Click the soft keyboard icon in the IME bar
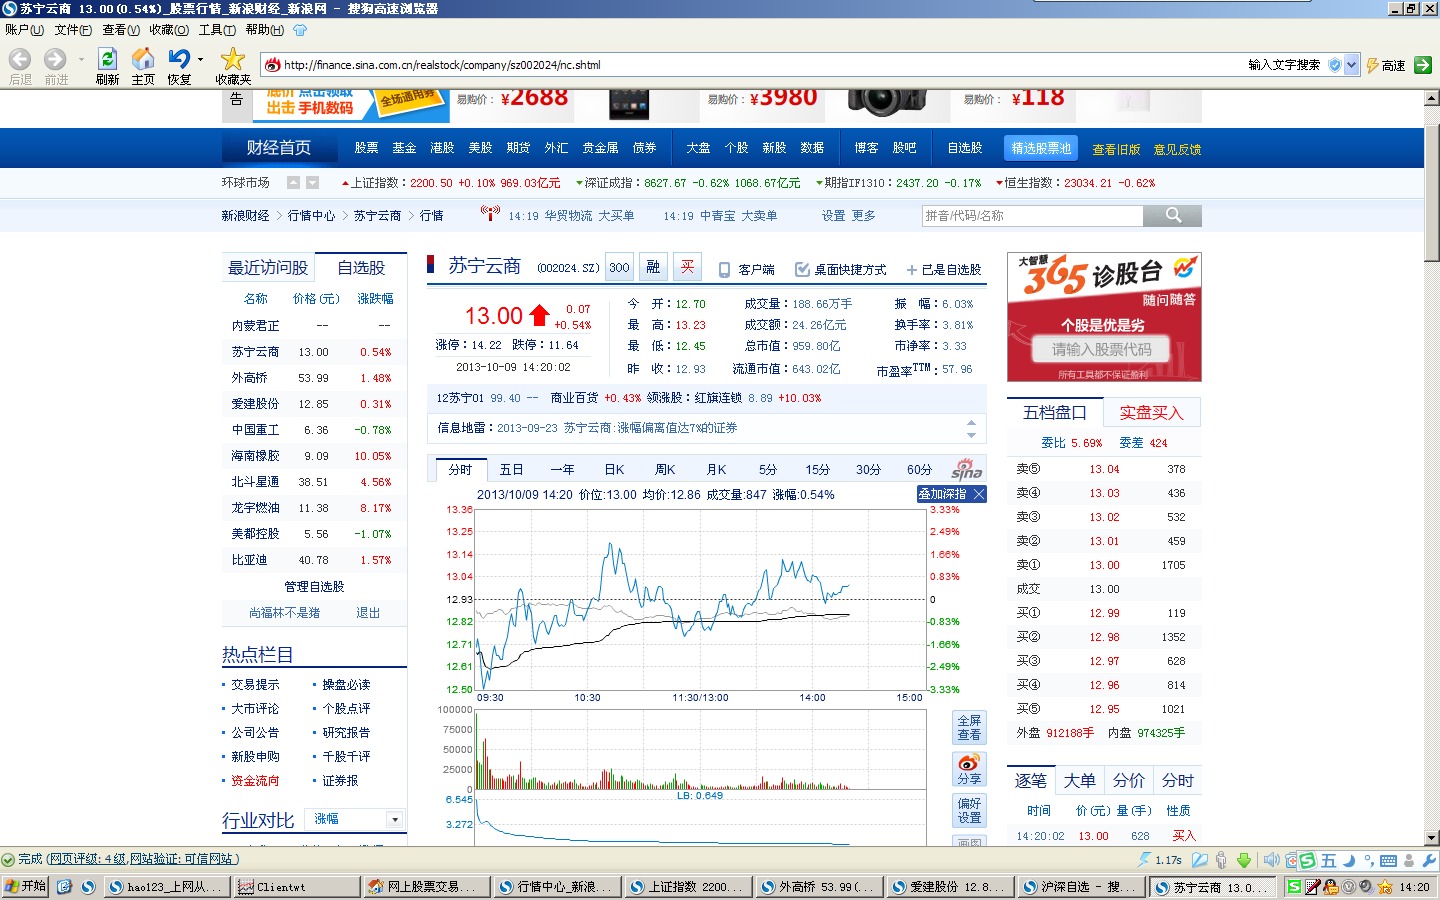 coord(1388,860)
